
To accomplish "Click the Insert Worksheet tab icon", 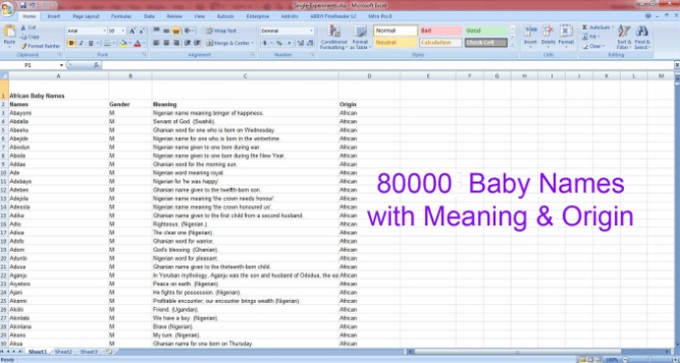I will tap(108, 351).
